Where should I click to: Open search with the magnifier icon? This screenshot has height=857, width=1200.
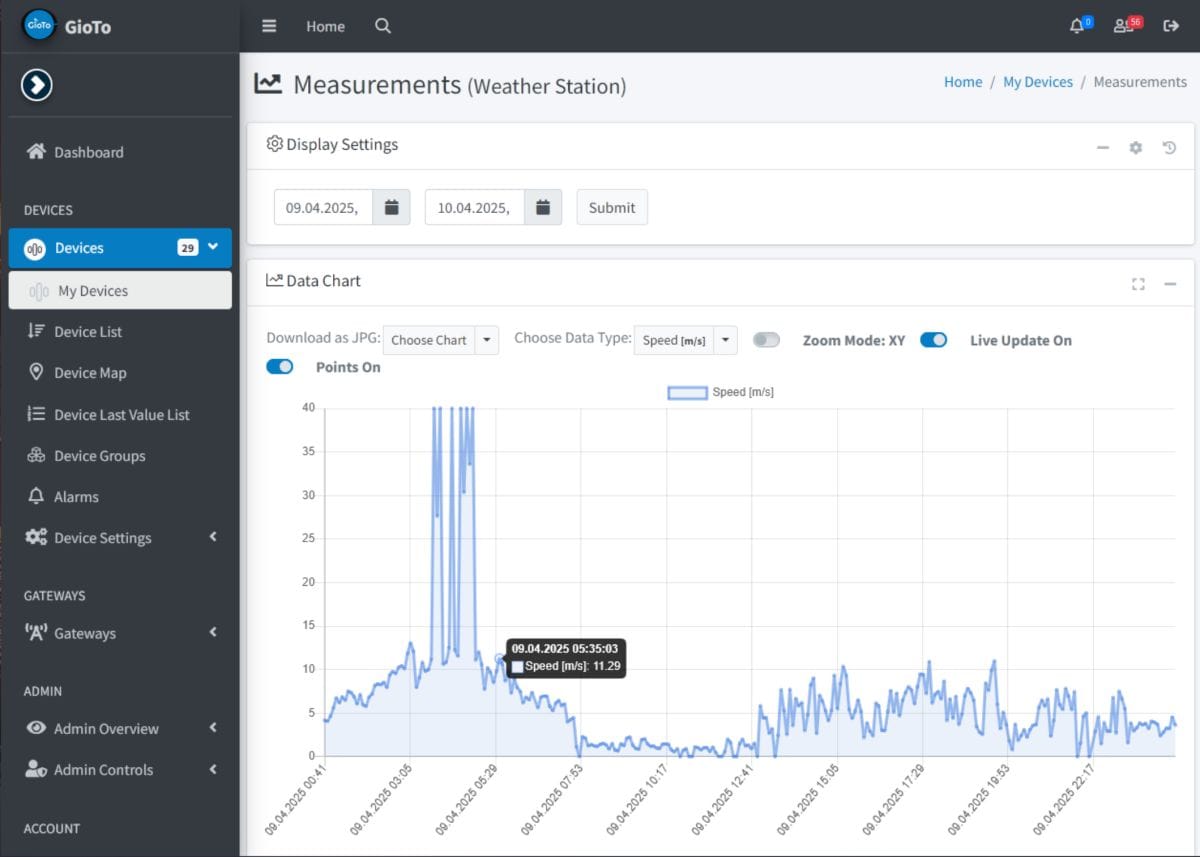point(383,26)
